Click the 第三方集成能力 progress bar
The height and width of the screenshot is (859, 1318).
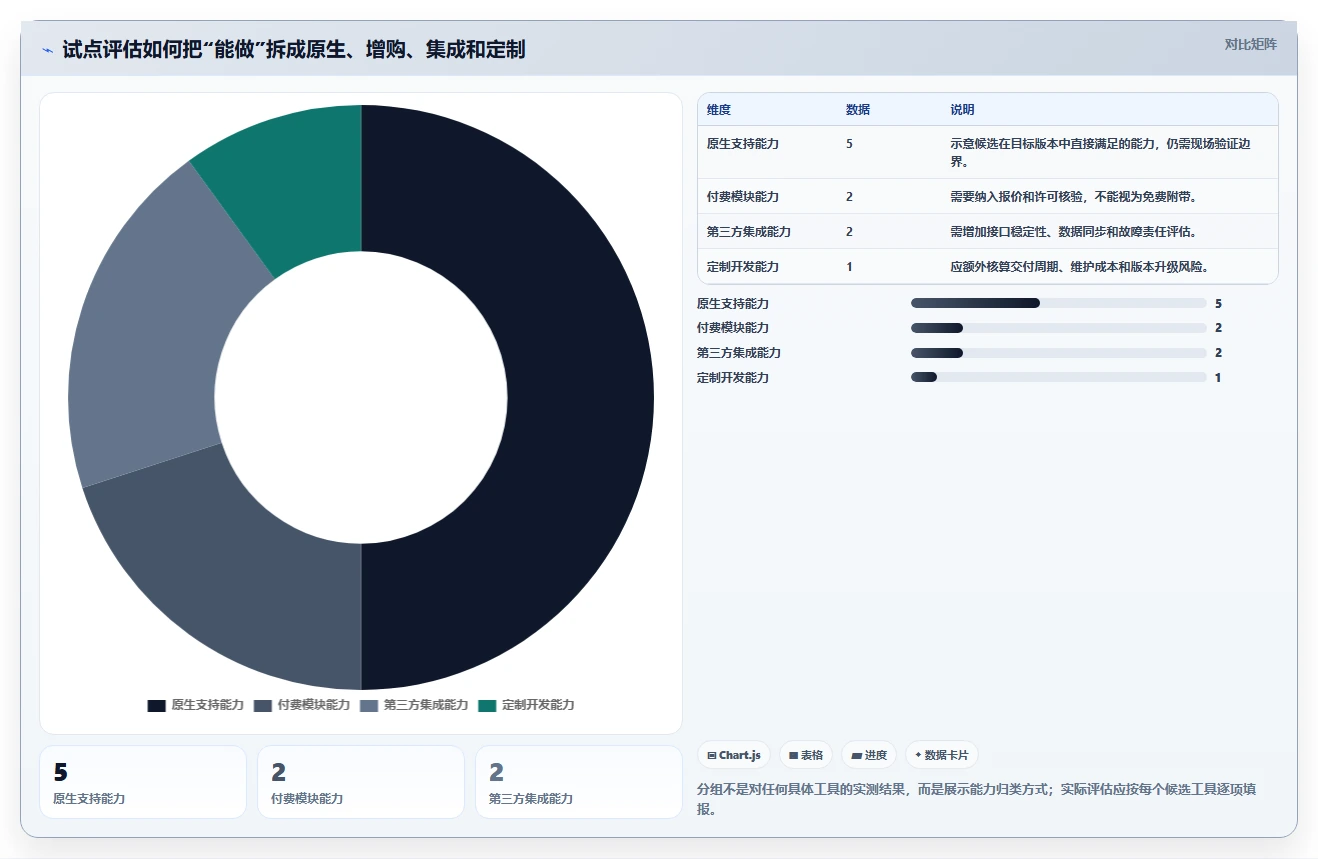[1059, 353]
